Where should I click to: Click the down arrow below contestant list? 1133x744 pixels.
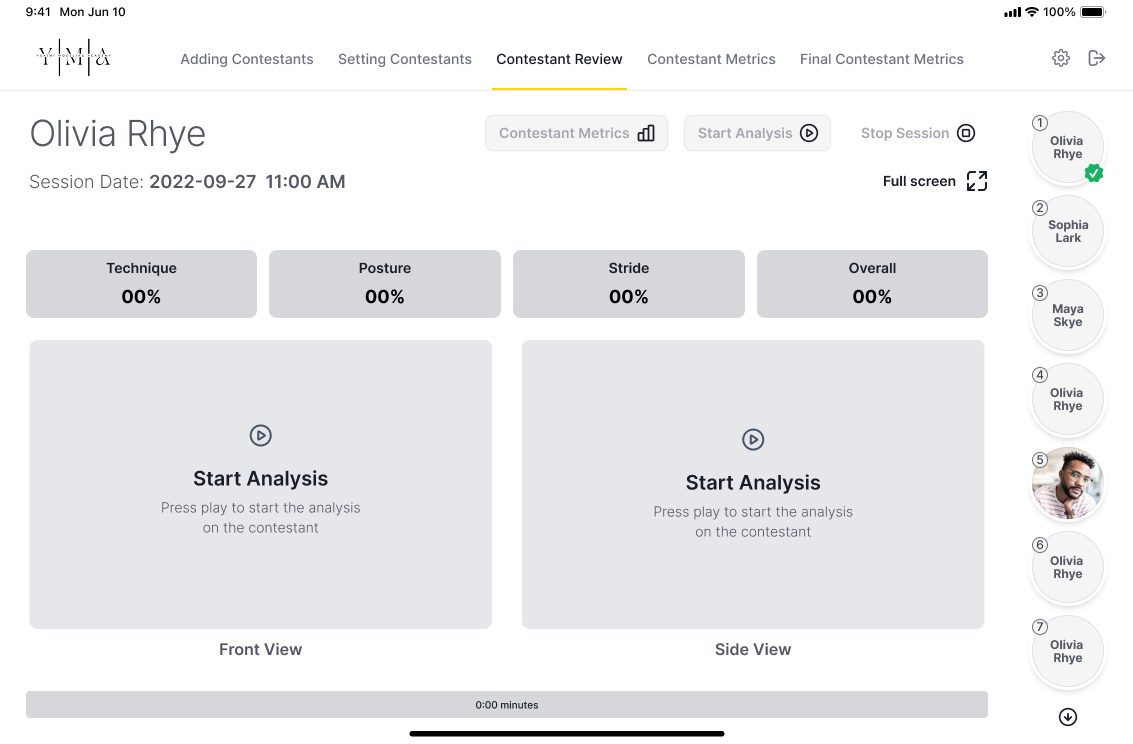tap(1067, 717)
